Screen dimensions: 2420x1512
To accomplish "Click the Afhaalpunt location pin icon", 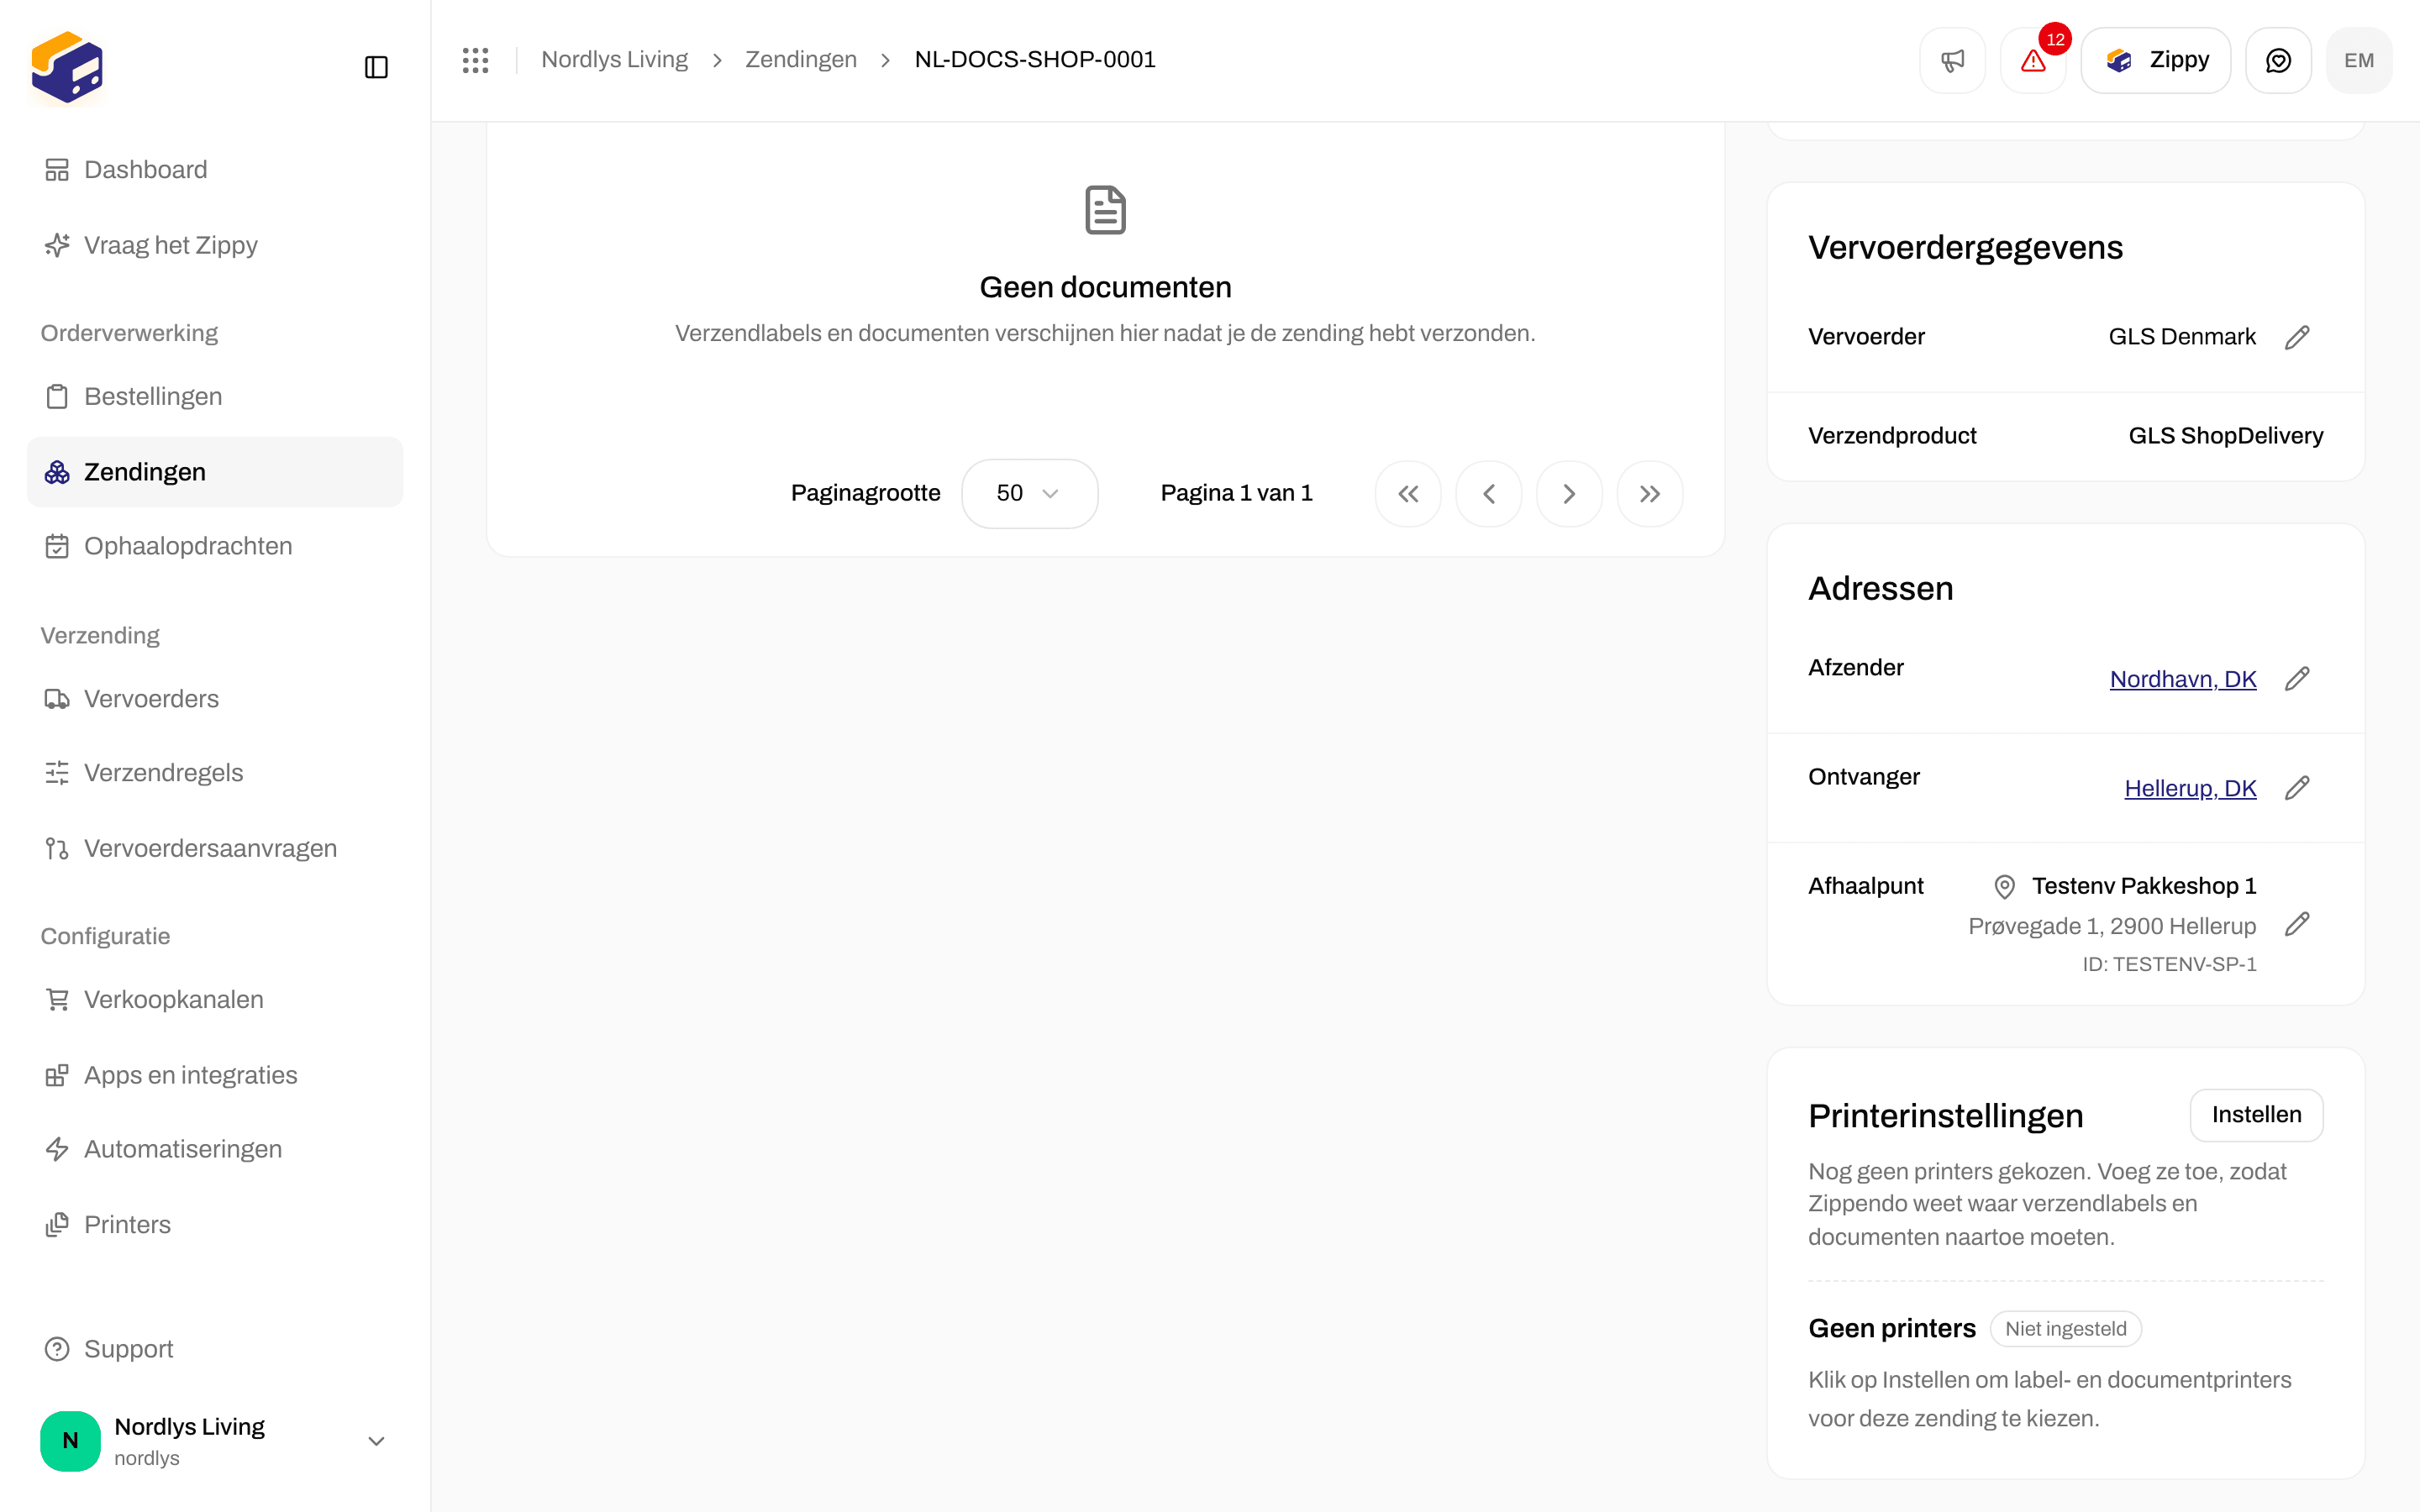I will click(2004, 886).
